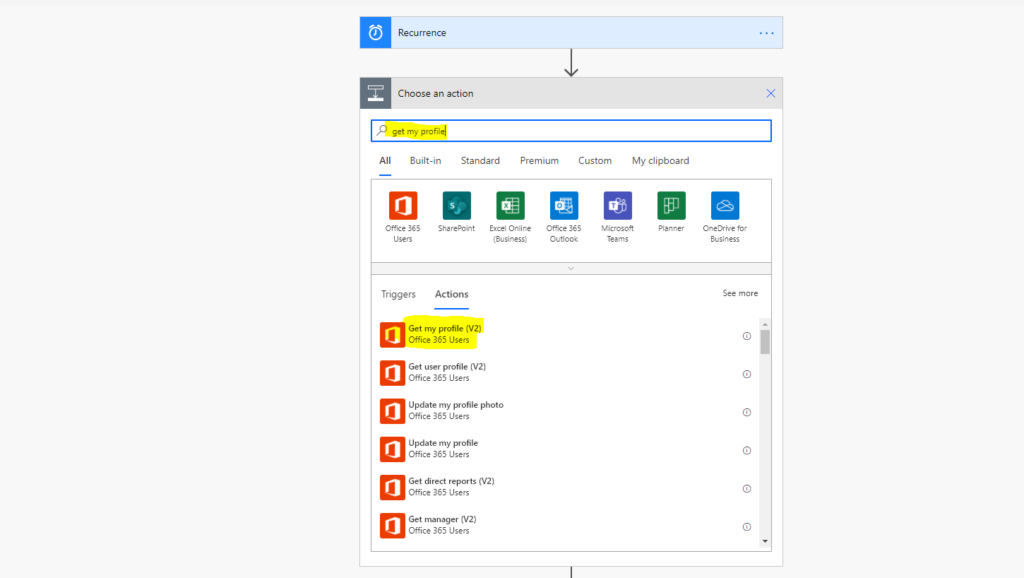Choose the Microsoft Teams connector
1024x578 pixels.
coord(617,217)
